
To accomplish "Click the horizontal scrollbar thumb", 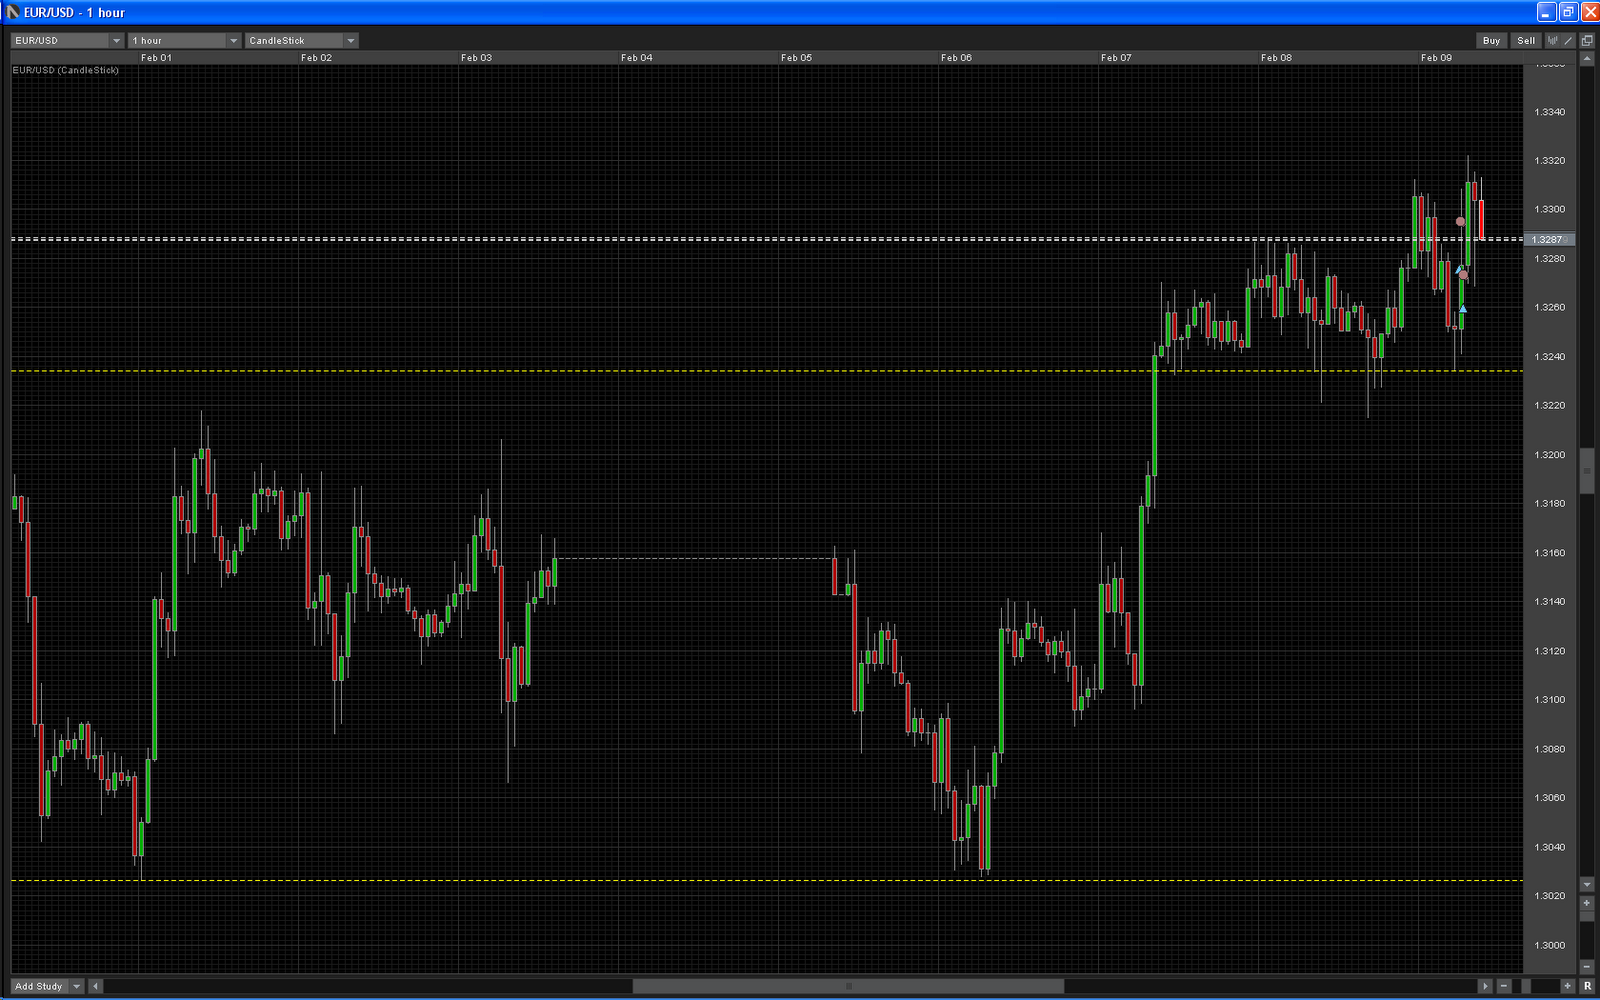I will (848, 986).
